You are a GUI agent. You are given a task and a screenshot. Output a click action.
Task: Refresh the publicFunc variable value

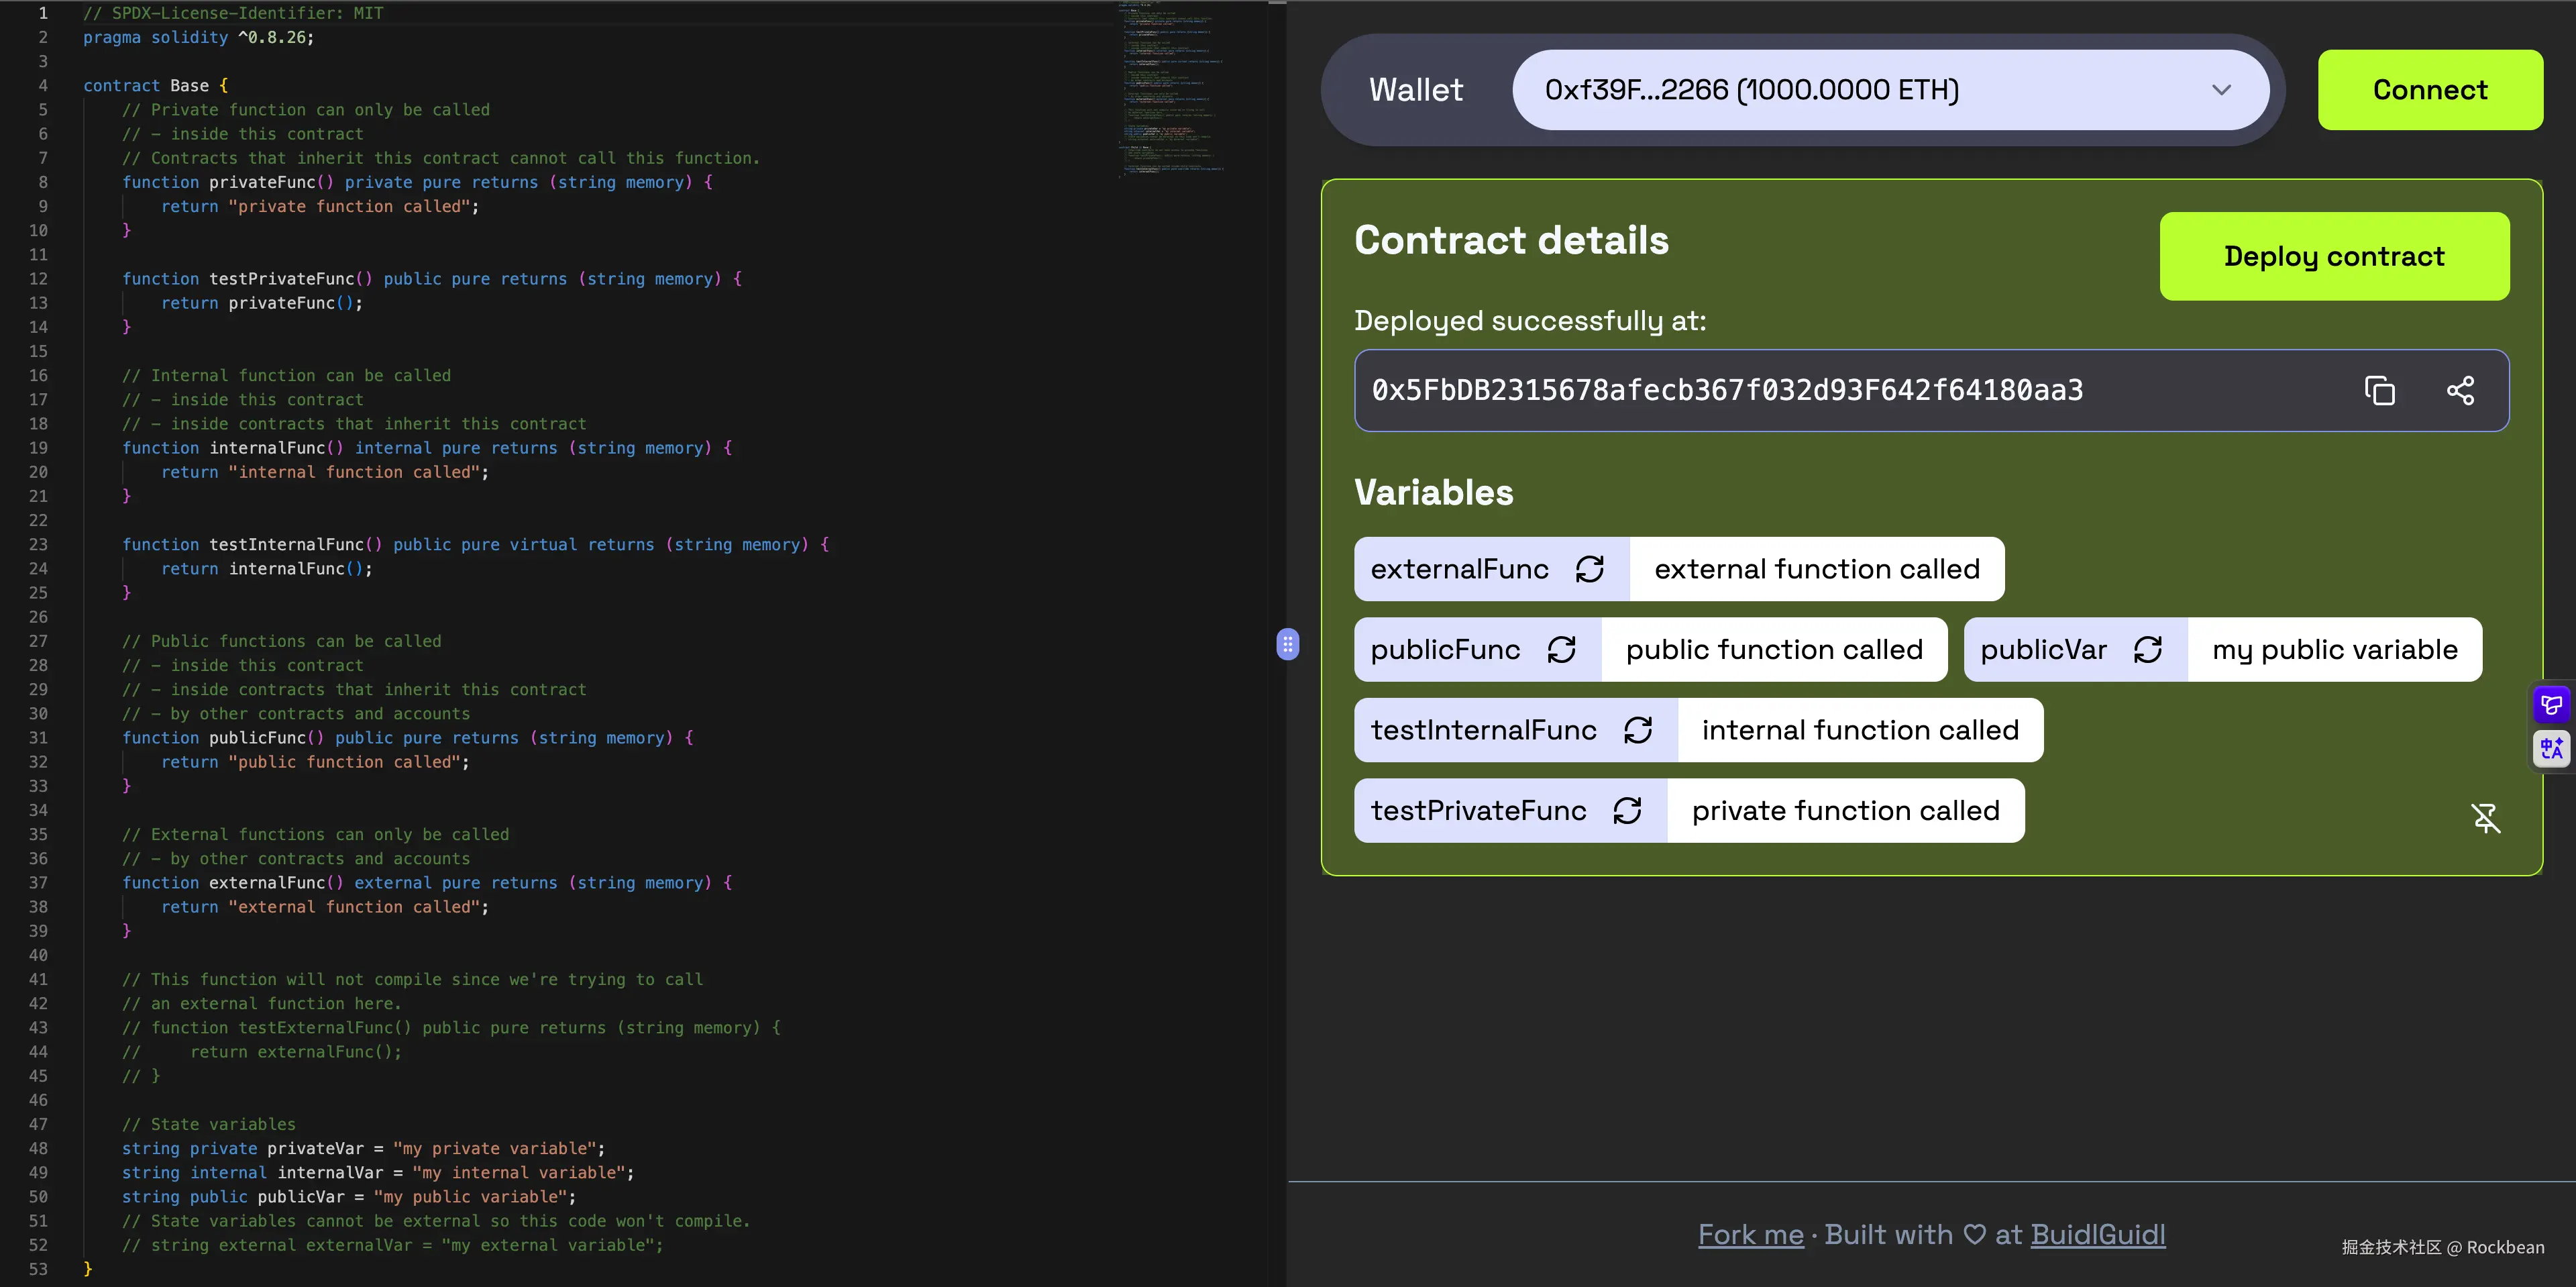[1562, 649]
